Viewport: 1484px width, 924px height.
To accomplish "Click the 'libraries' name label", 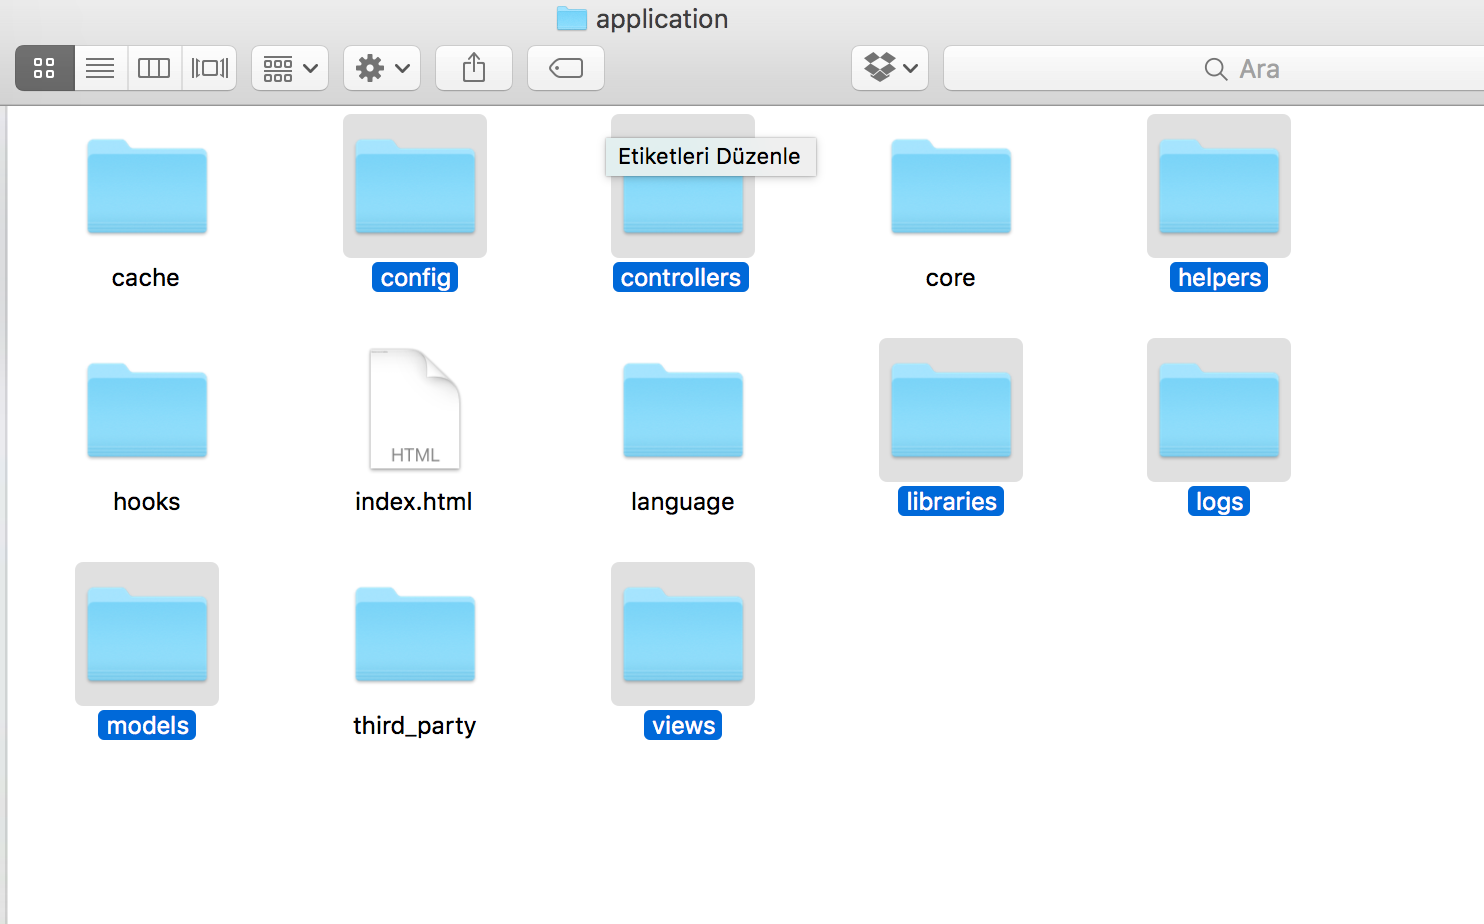I will pyautogui.click(x=951, y=502).
